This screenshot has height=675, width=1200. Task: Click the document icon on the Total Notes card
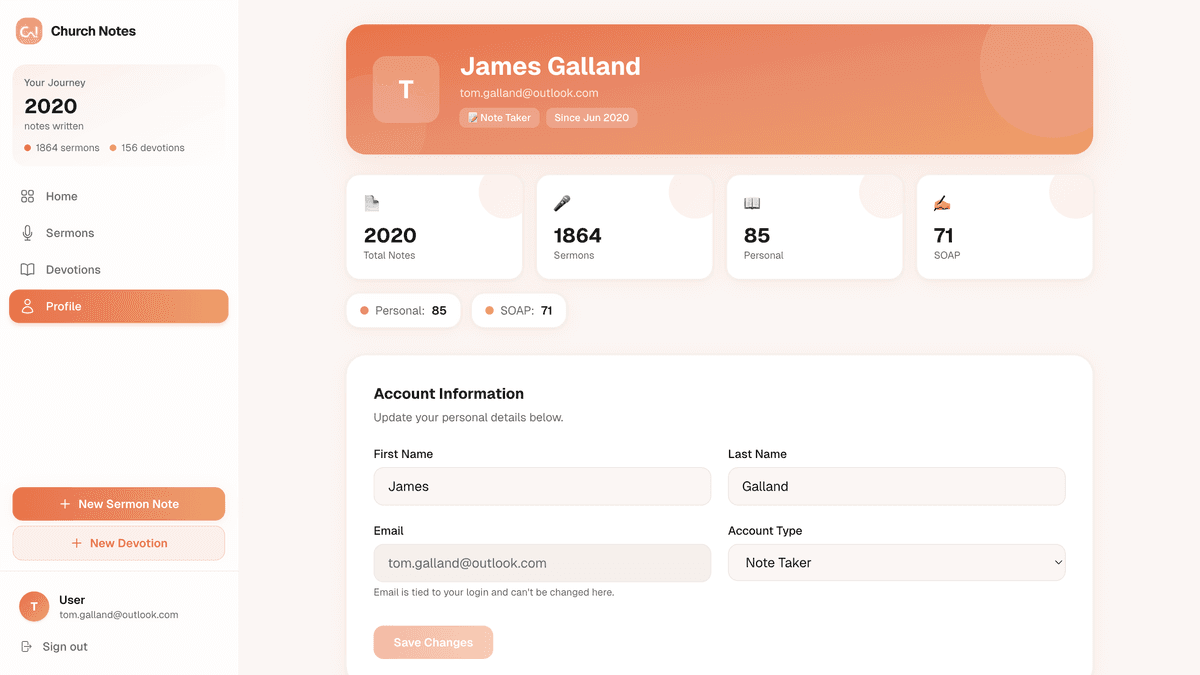click(x=371, y=201)
